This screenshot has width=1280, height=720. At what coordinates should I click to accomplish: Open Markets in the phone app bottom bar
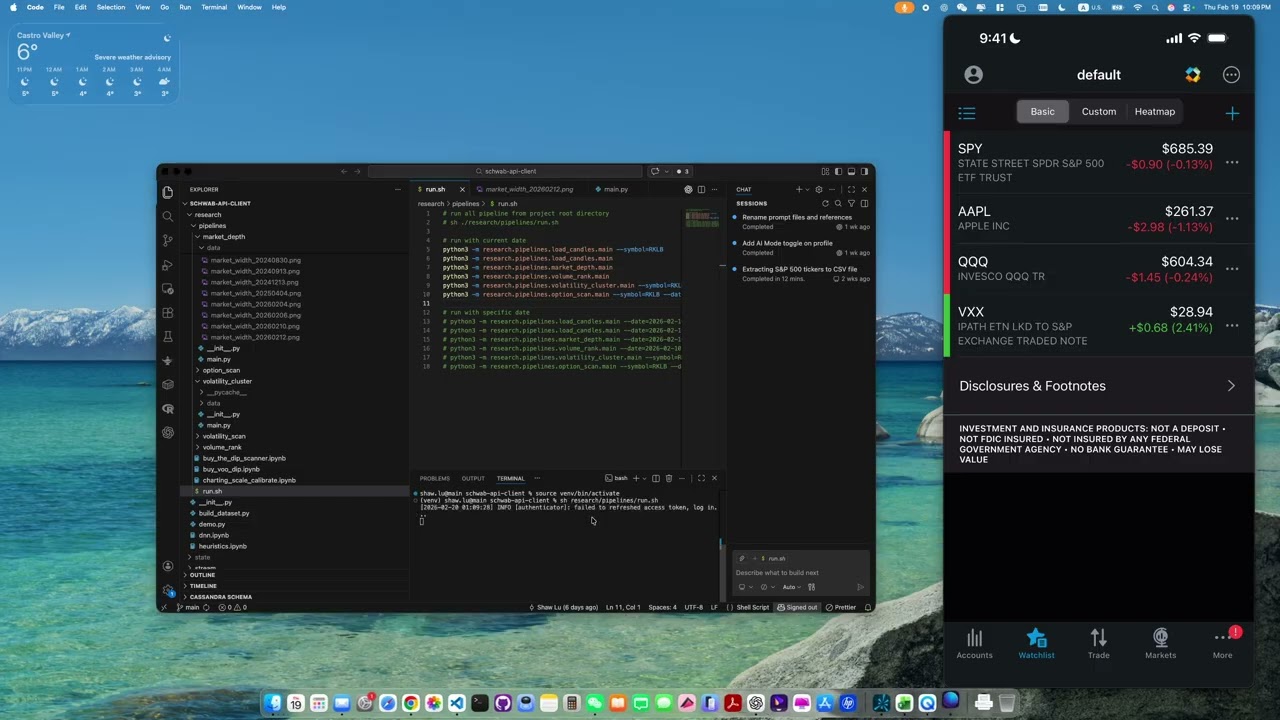(1160, 644)
